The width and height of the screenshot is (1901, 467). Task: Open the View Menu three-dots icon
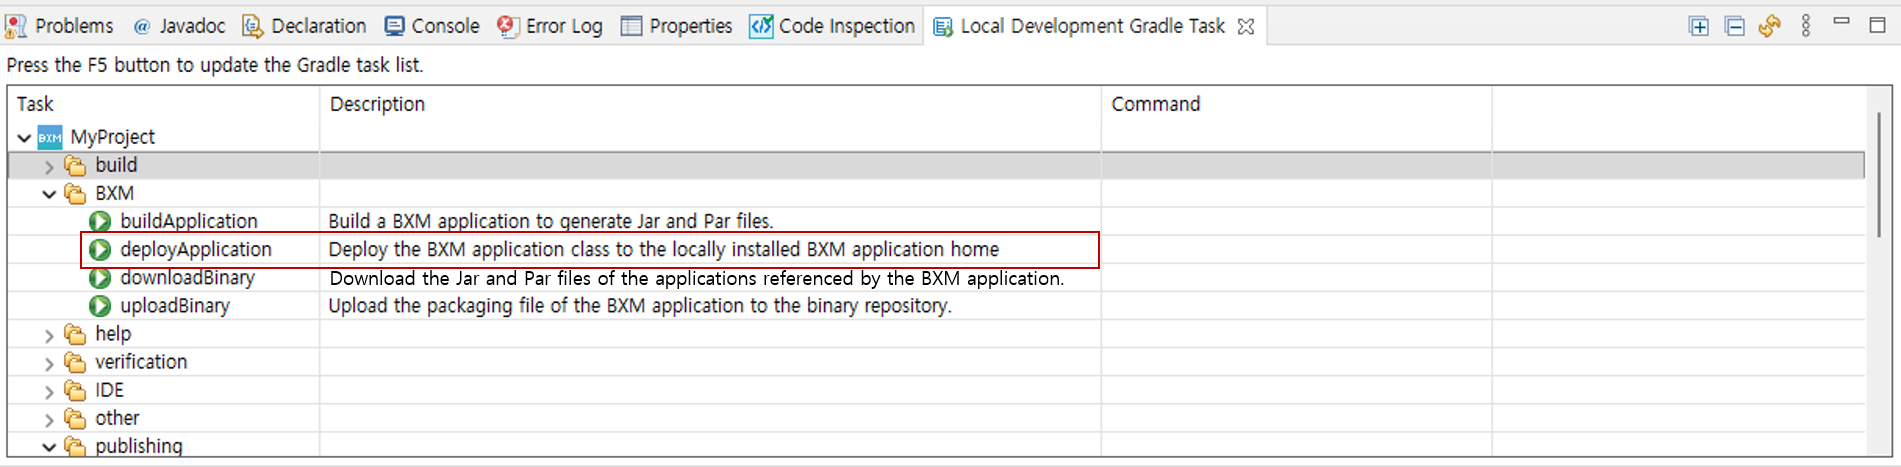1806,26
